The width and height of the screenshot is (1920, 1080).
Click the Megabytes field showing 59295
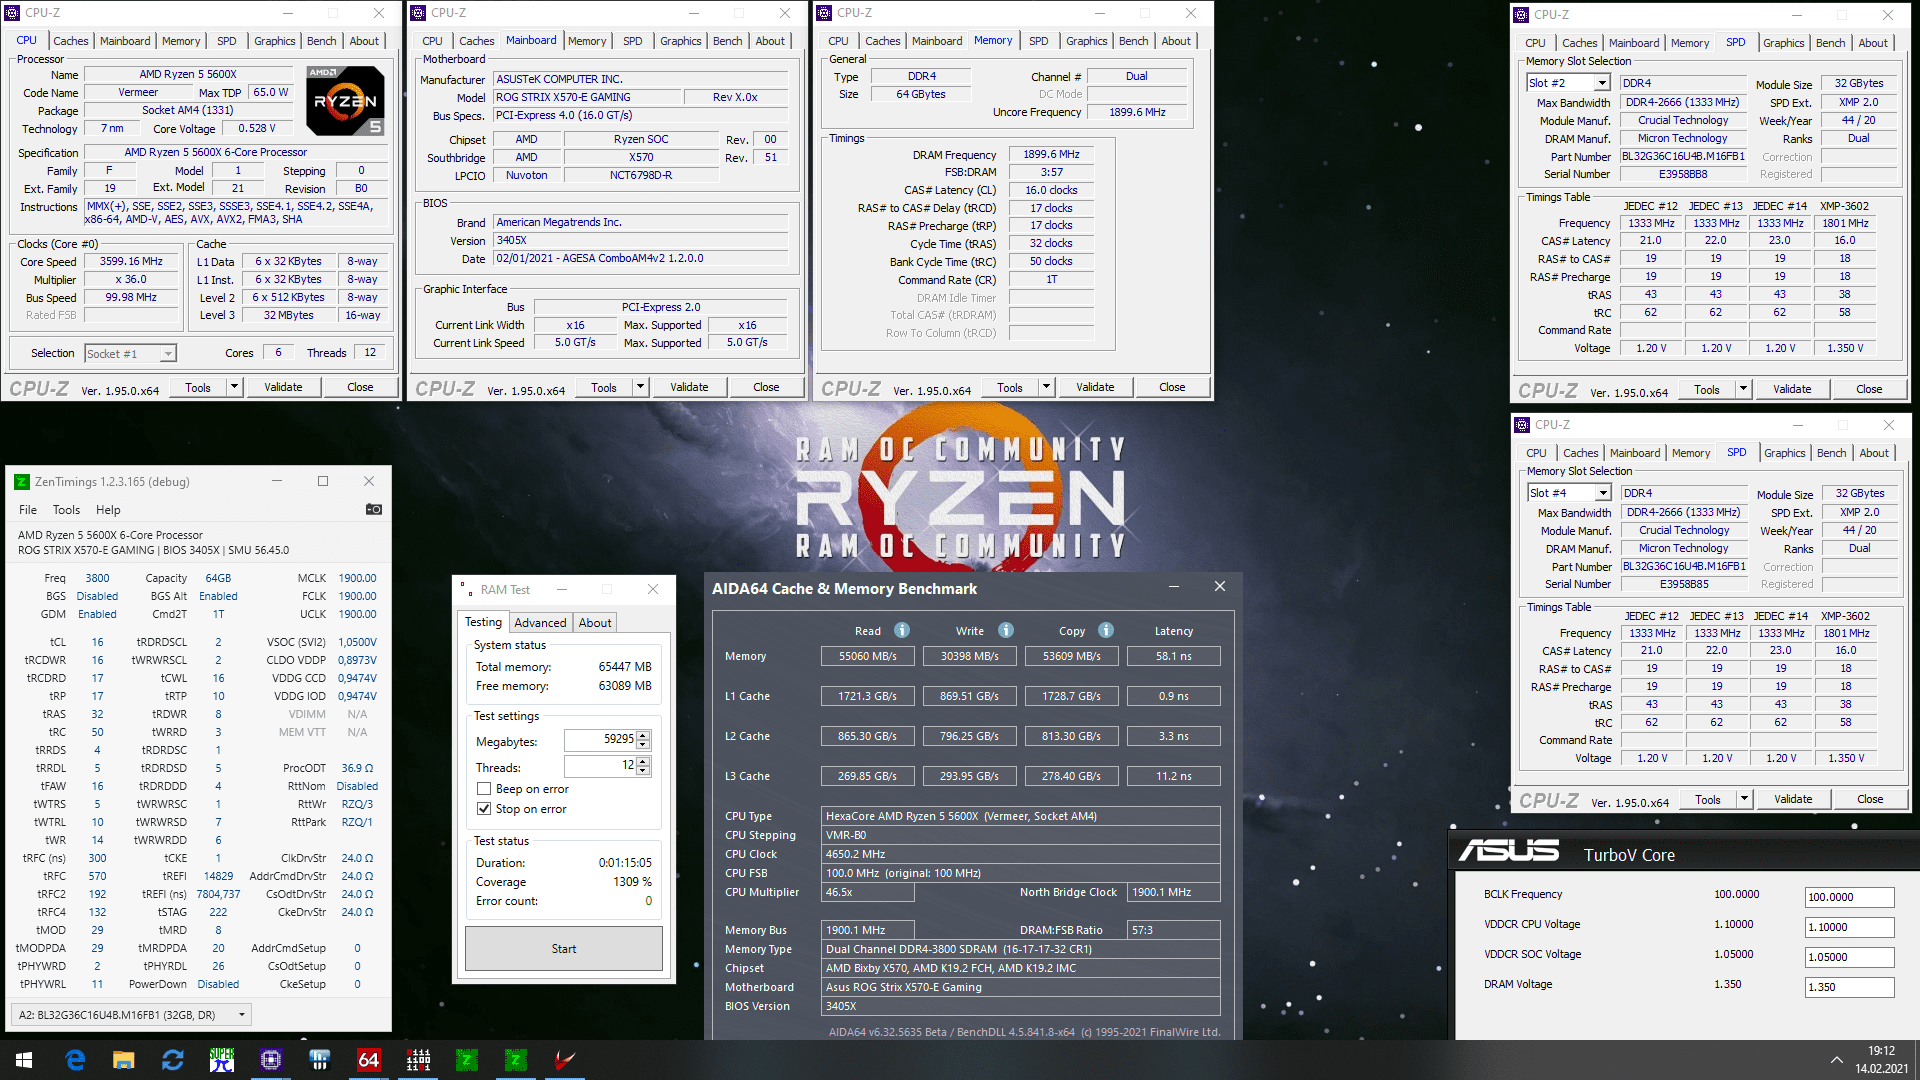point(601,740)
